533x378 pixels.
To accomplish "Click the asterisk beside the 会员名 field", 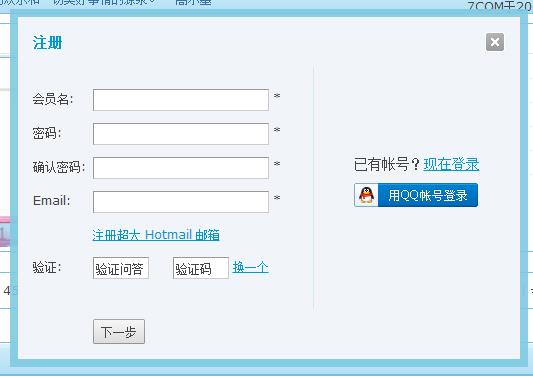I will click(277, 96).
